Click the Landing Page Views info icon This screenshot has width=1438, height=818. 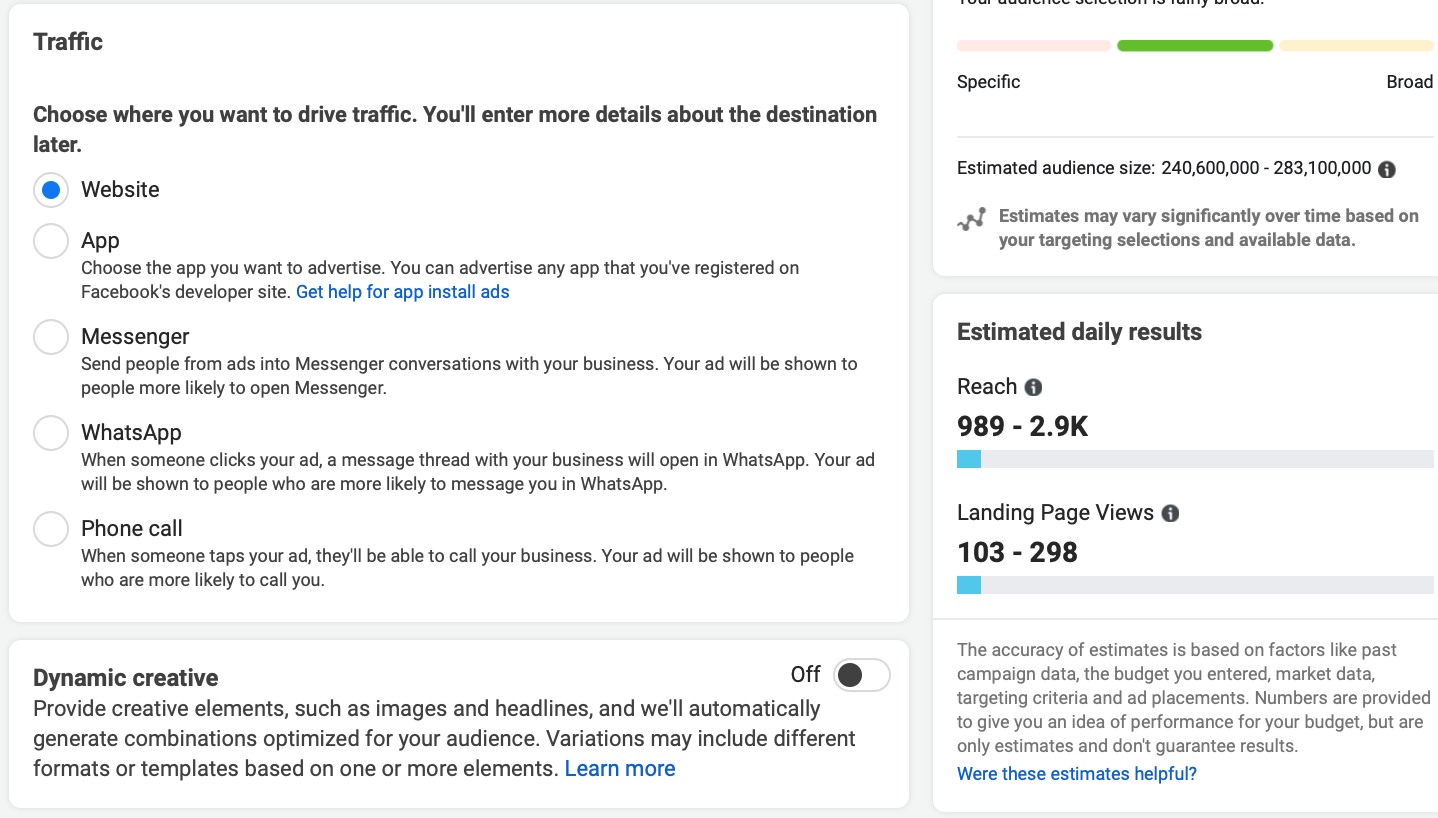[1170, 513]
